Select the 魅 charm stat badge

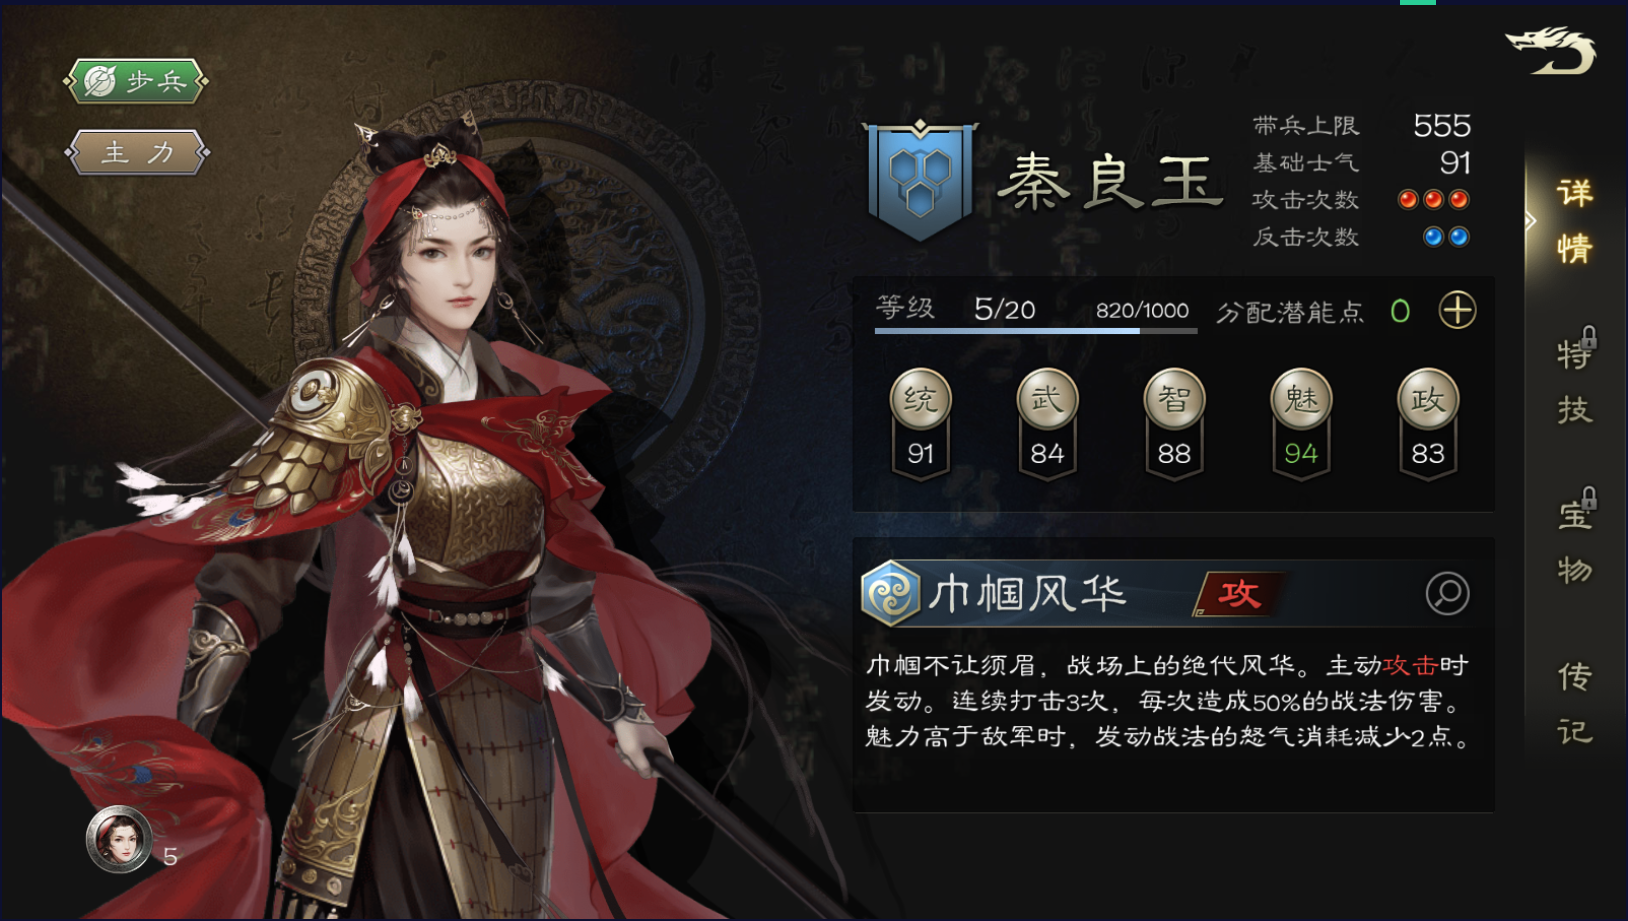(x=1301, y=423)
